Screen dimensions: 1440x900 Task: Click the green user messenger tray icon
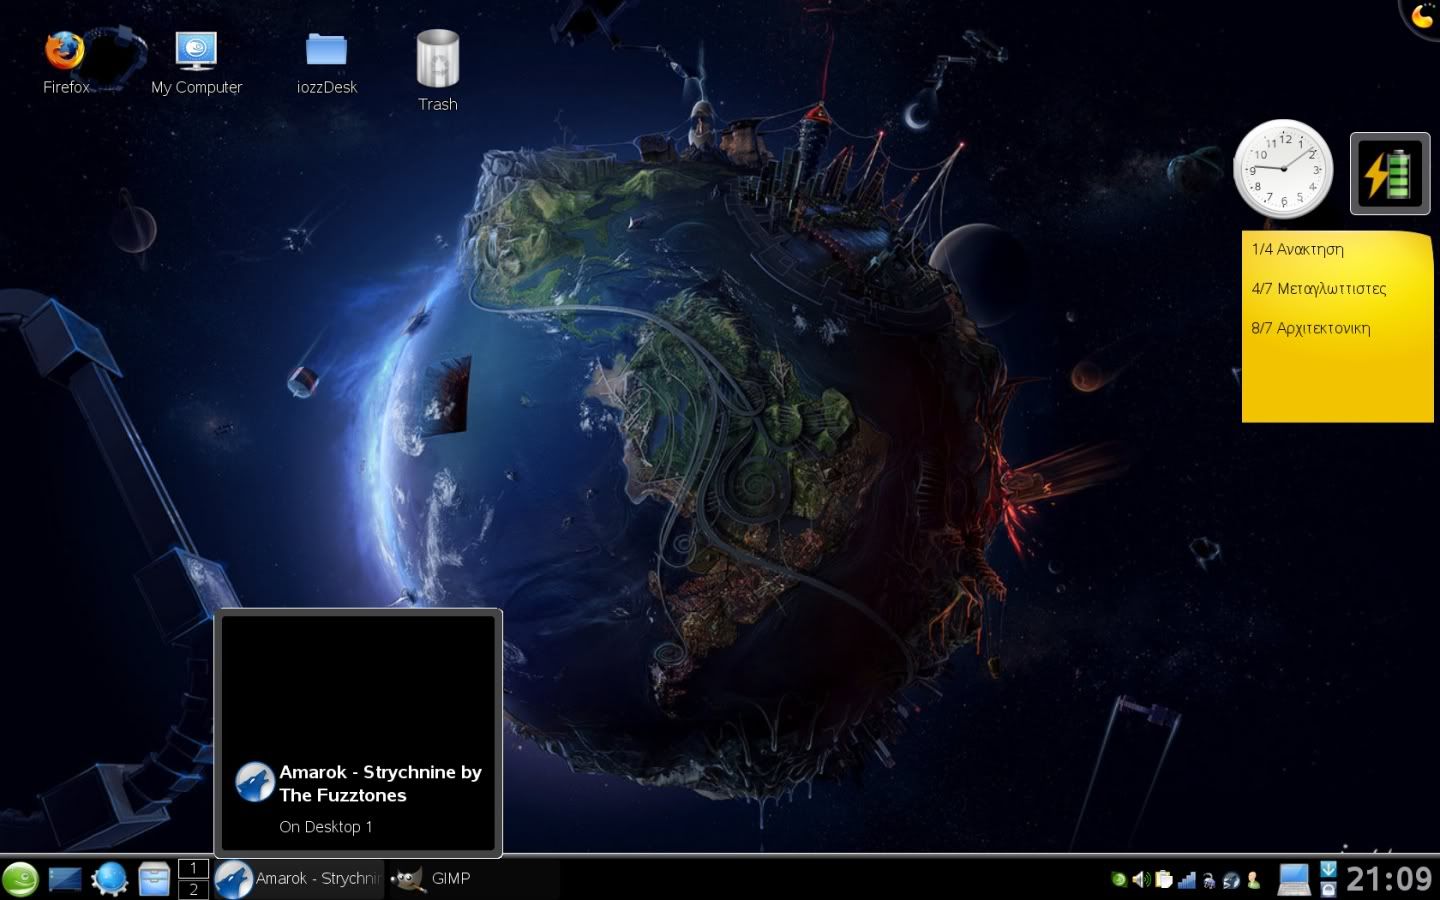tap(1253, 880)
